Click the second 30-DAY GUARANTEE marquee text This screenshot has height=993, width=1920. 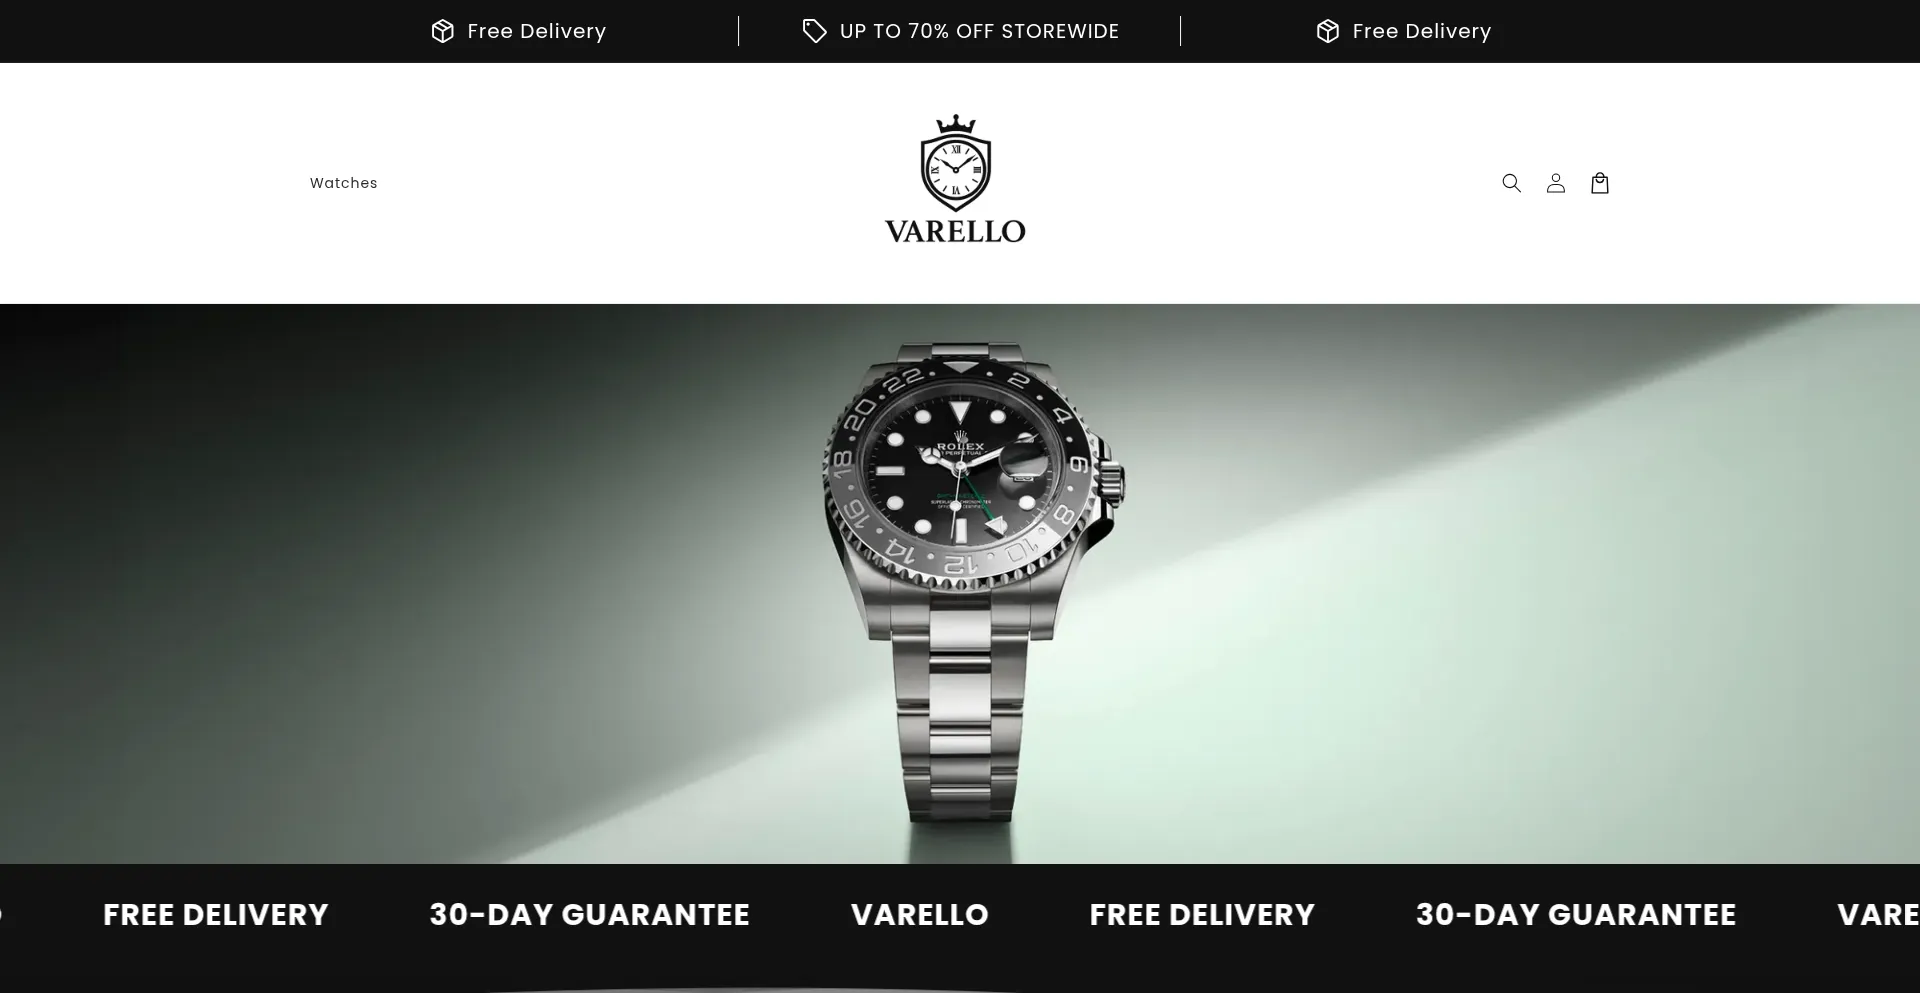[x=1575, y=914]
